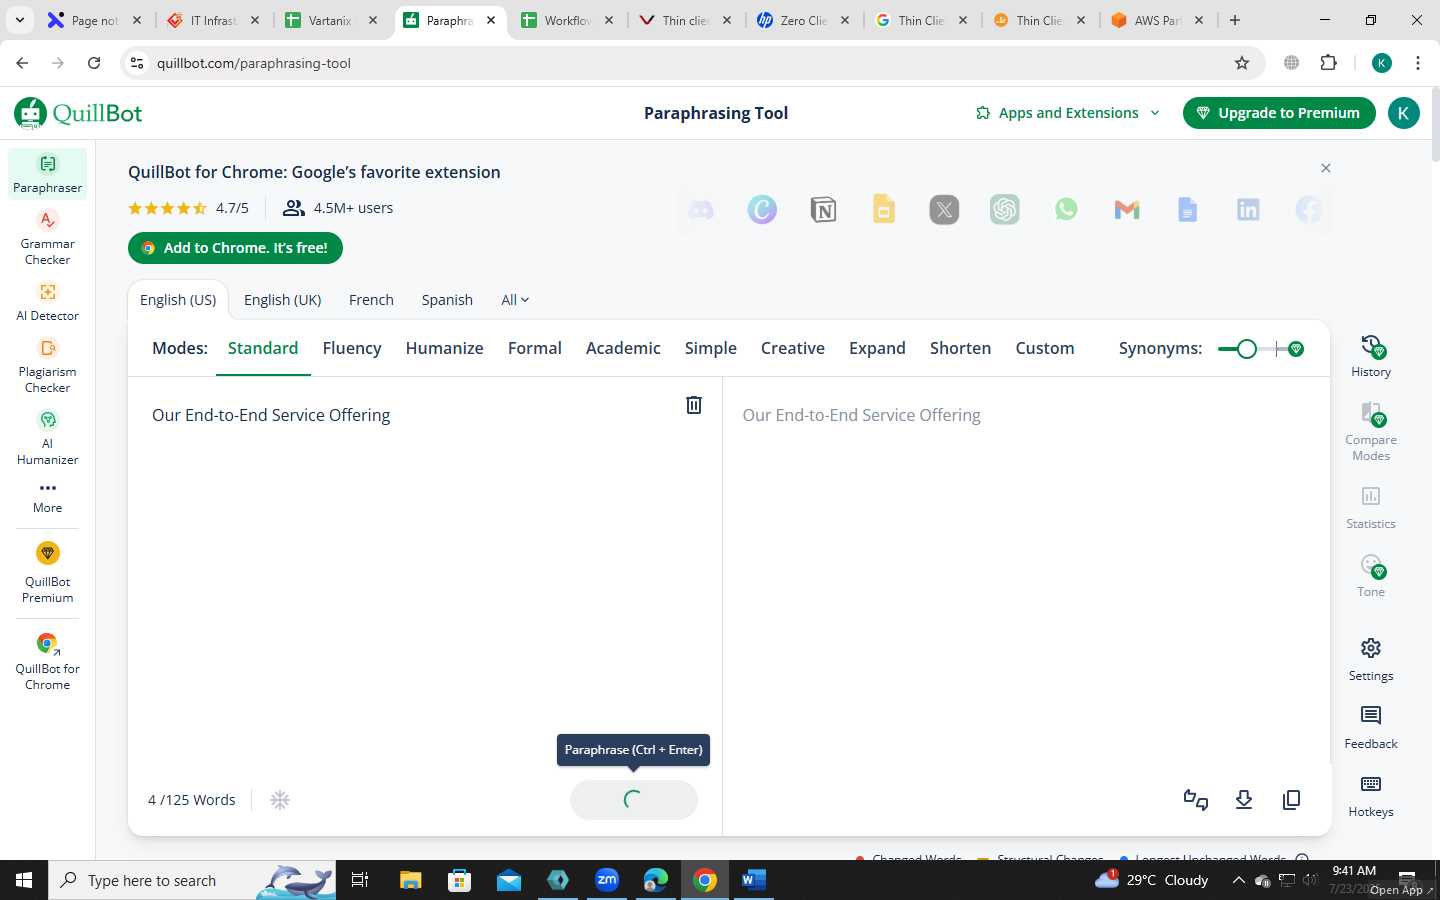This screenshot has width=1440, height=900.
Task: Select the Standard mode
Action: click(x=263, y=348)
